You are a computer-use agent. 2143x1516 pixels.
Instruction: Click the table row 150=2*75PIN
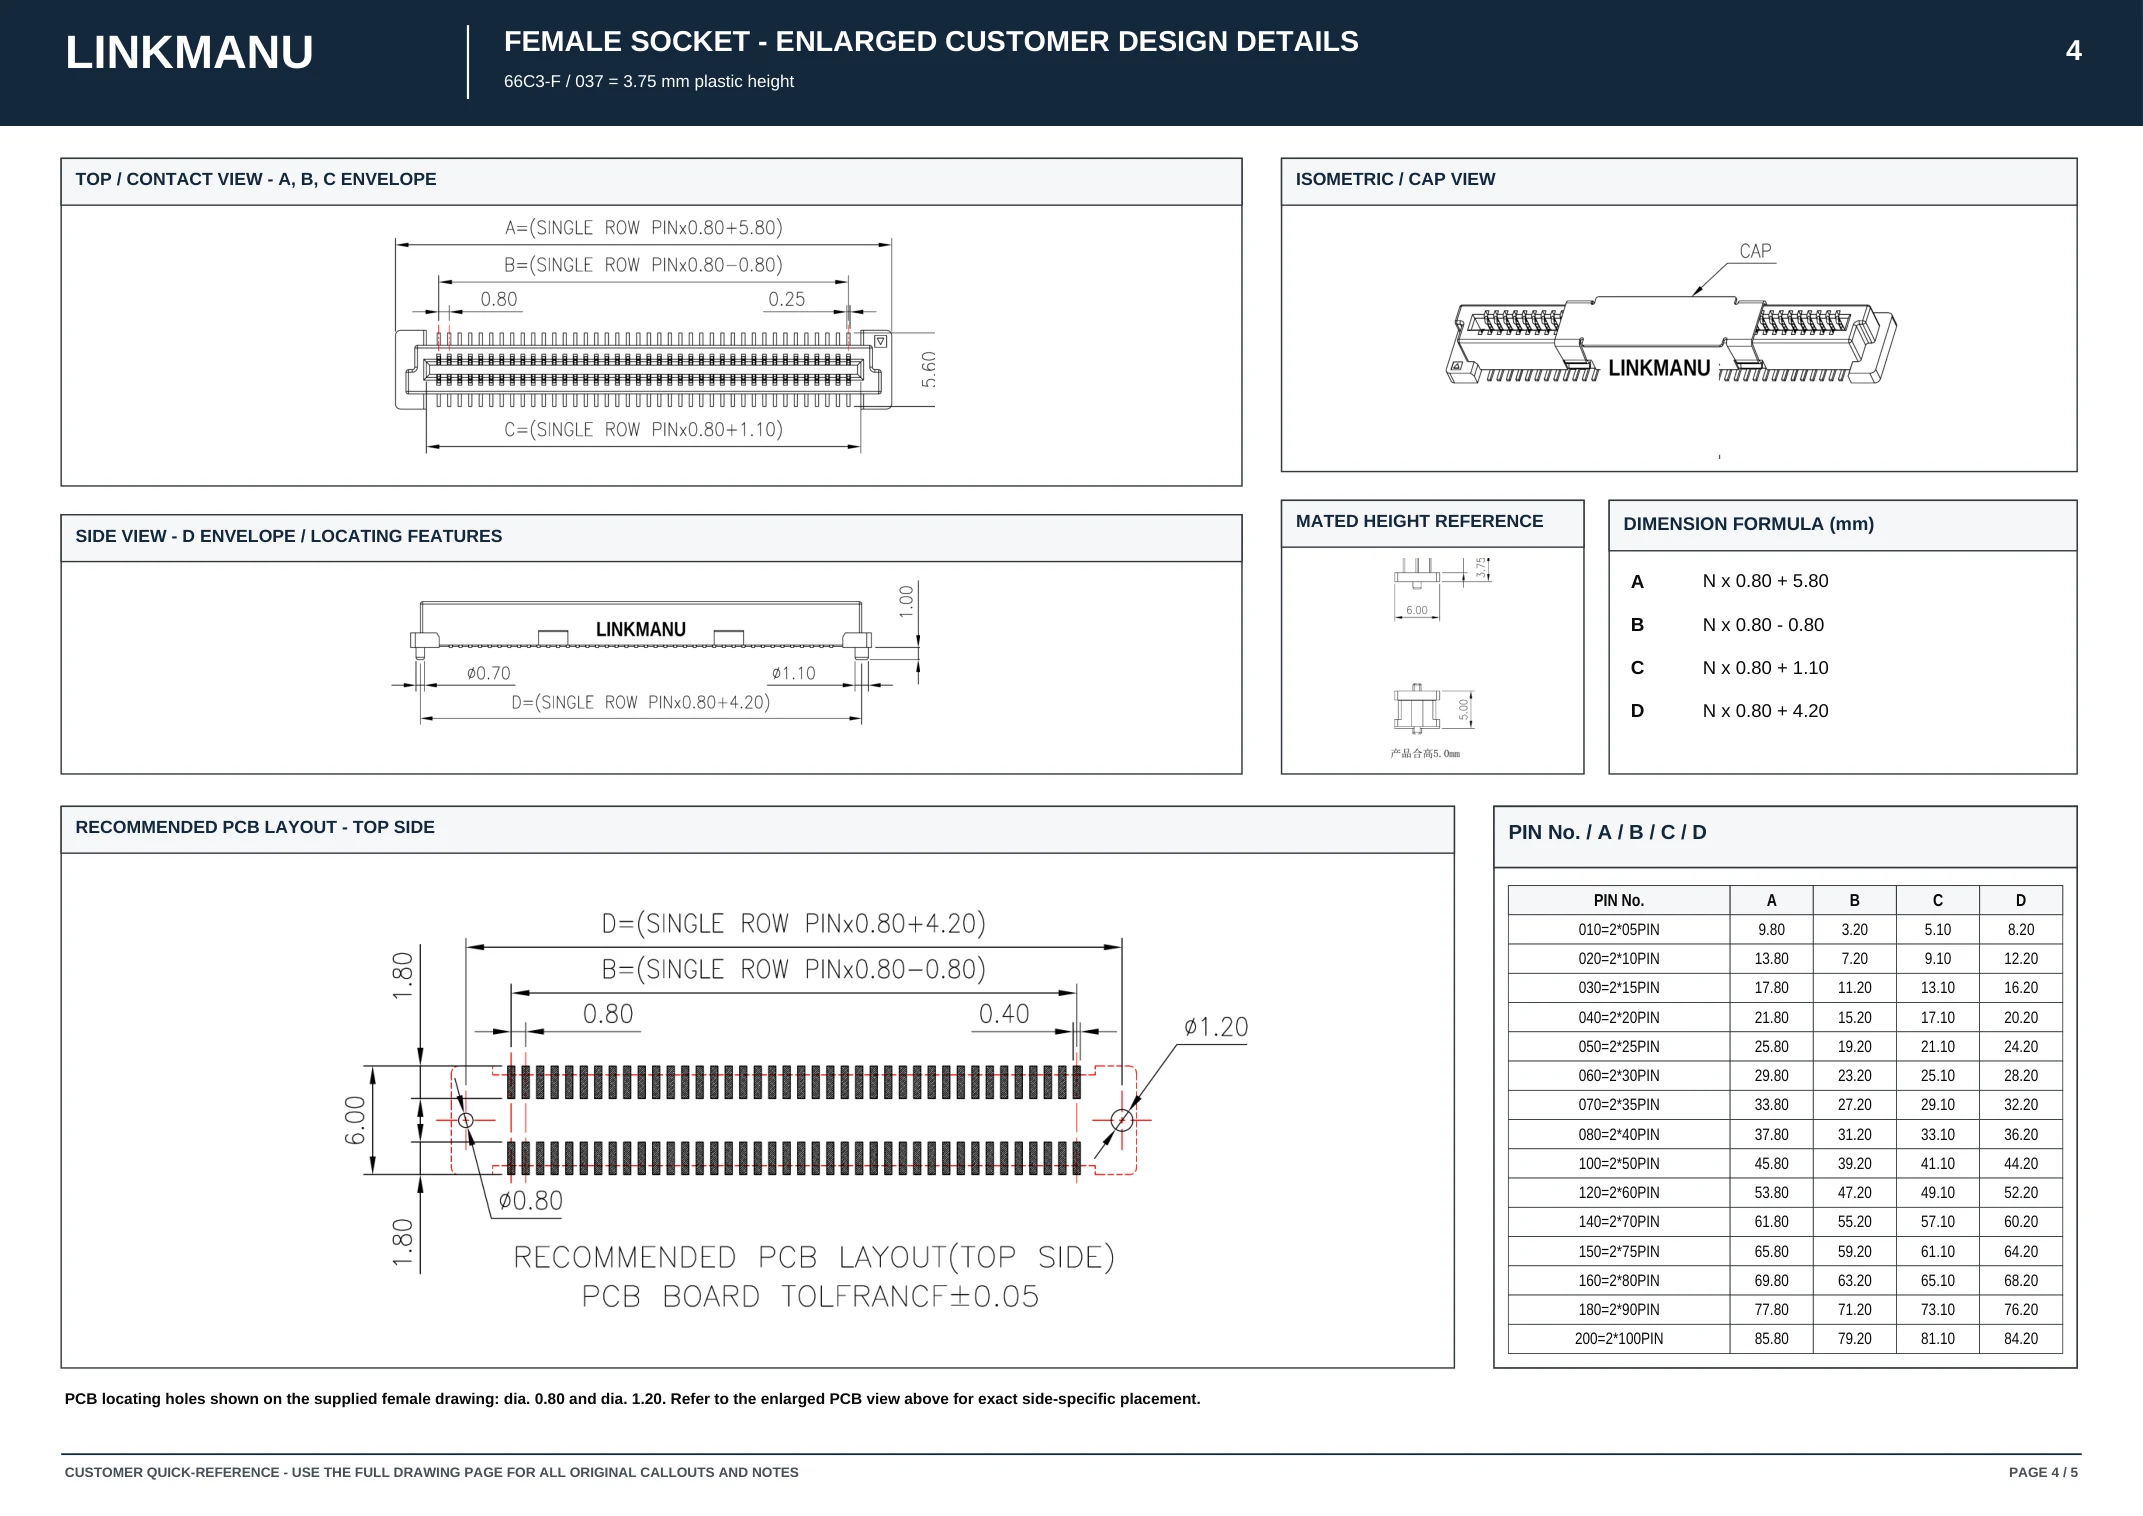click(x=1785, y=1252)
